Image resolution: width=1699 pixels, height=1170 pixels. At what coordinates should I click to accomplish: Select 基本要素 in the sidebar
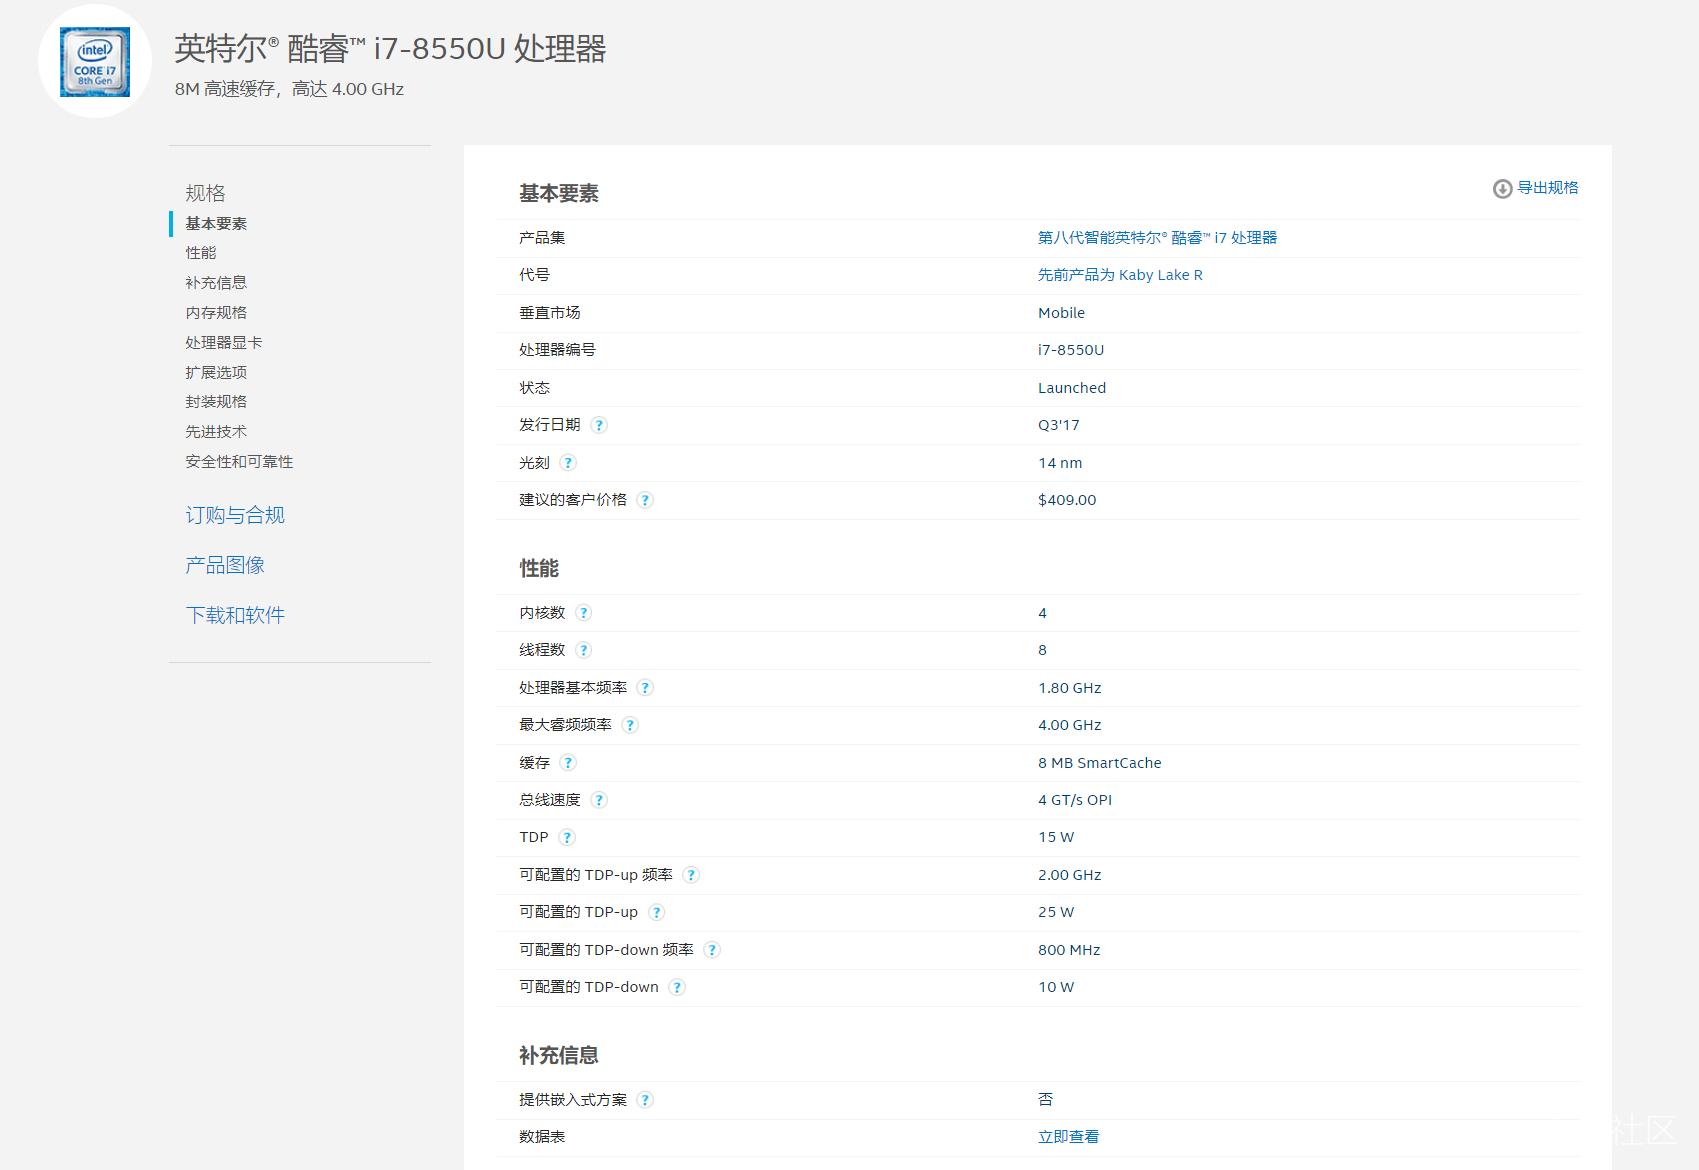[216, 224]
